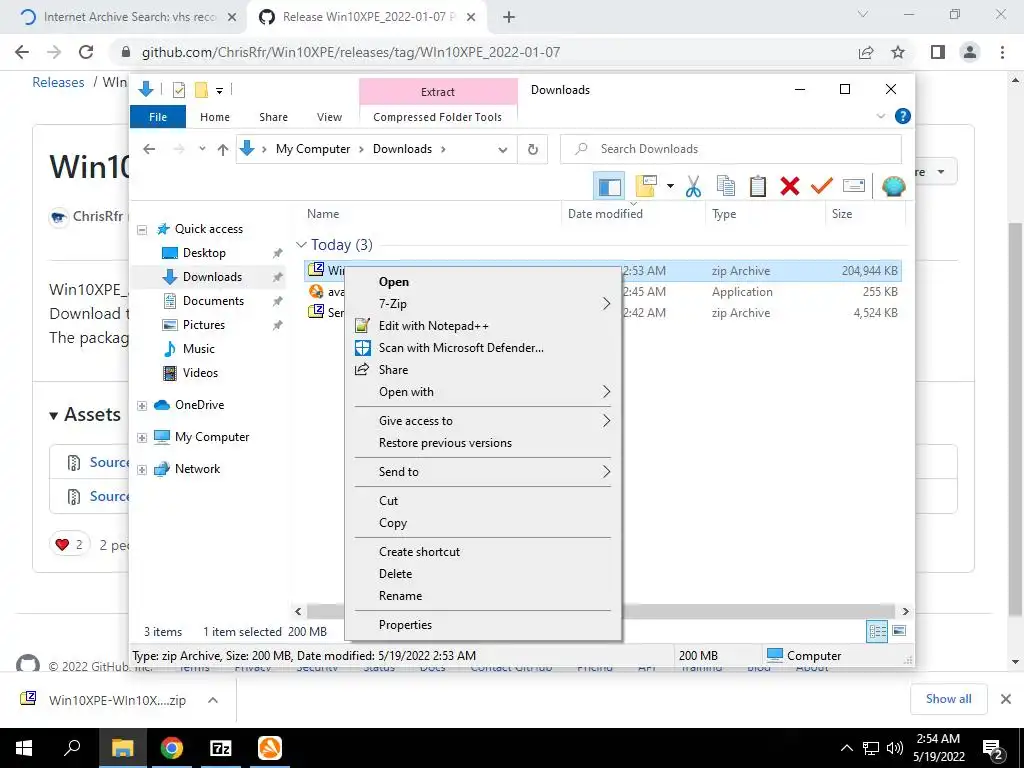The width and height of the screenshot is (1024, 768).
Task: Expand the ribbon chevron
Action: [x=880, y=116]
